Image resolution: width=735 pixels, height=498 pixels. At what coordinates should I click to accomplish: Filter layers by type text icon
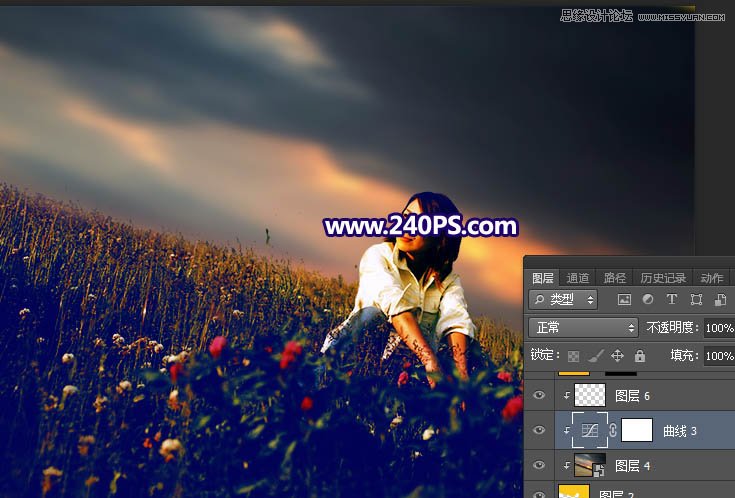pyautogui.click(x=672, y=299)
